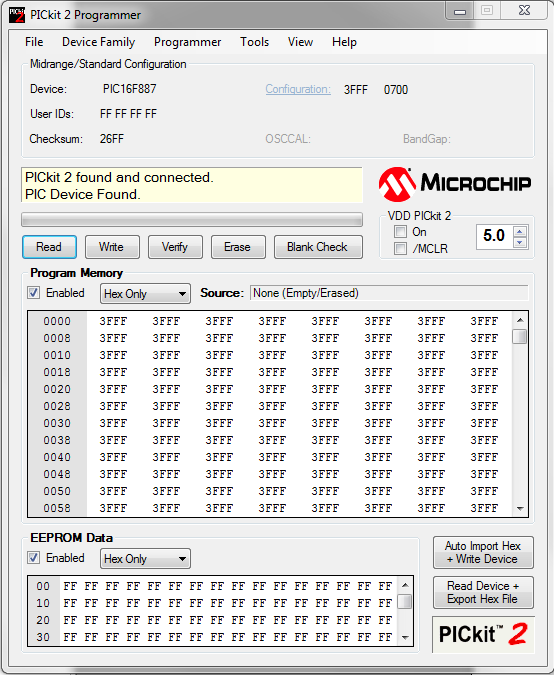Click the Read button
Viewport: 554px width, 675px height.
tap(50, 247)
